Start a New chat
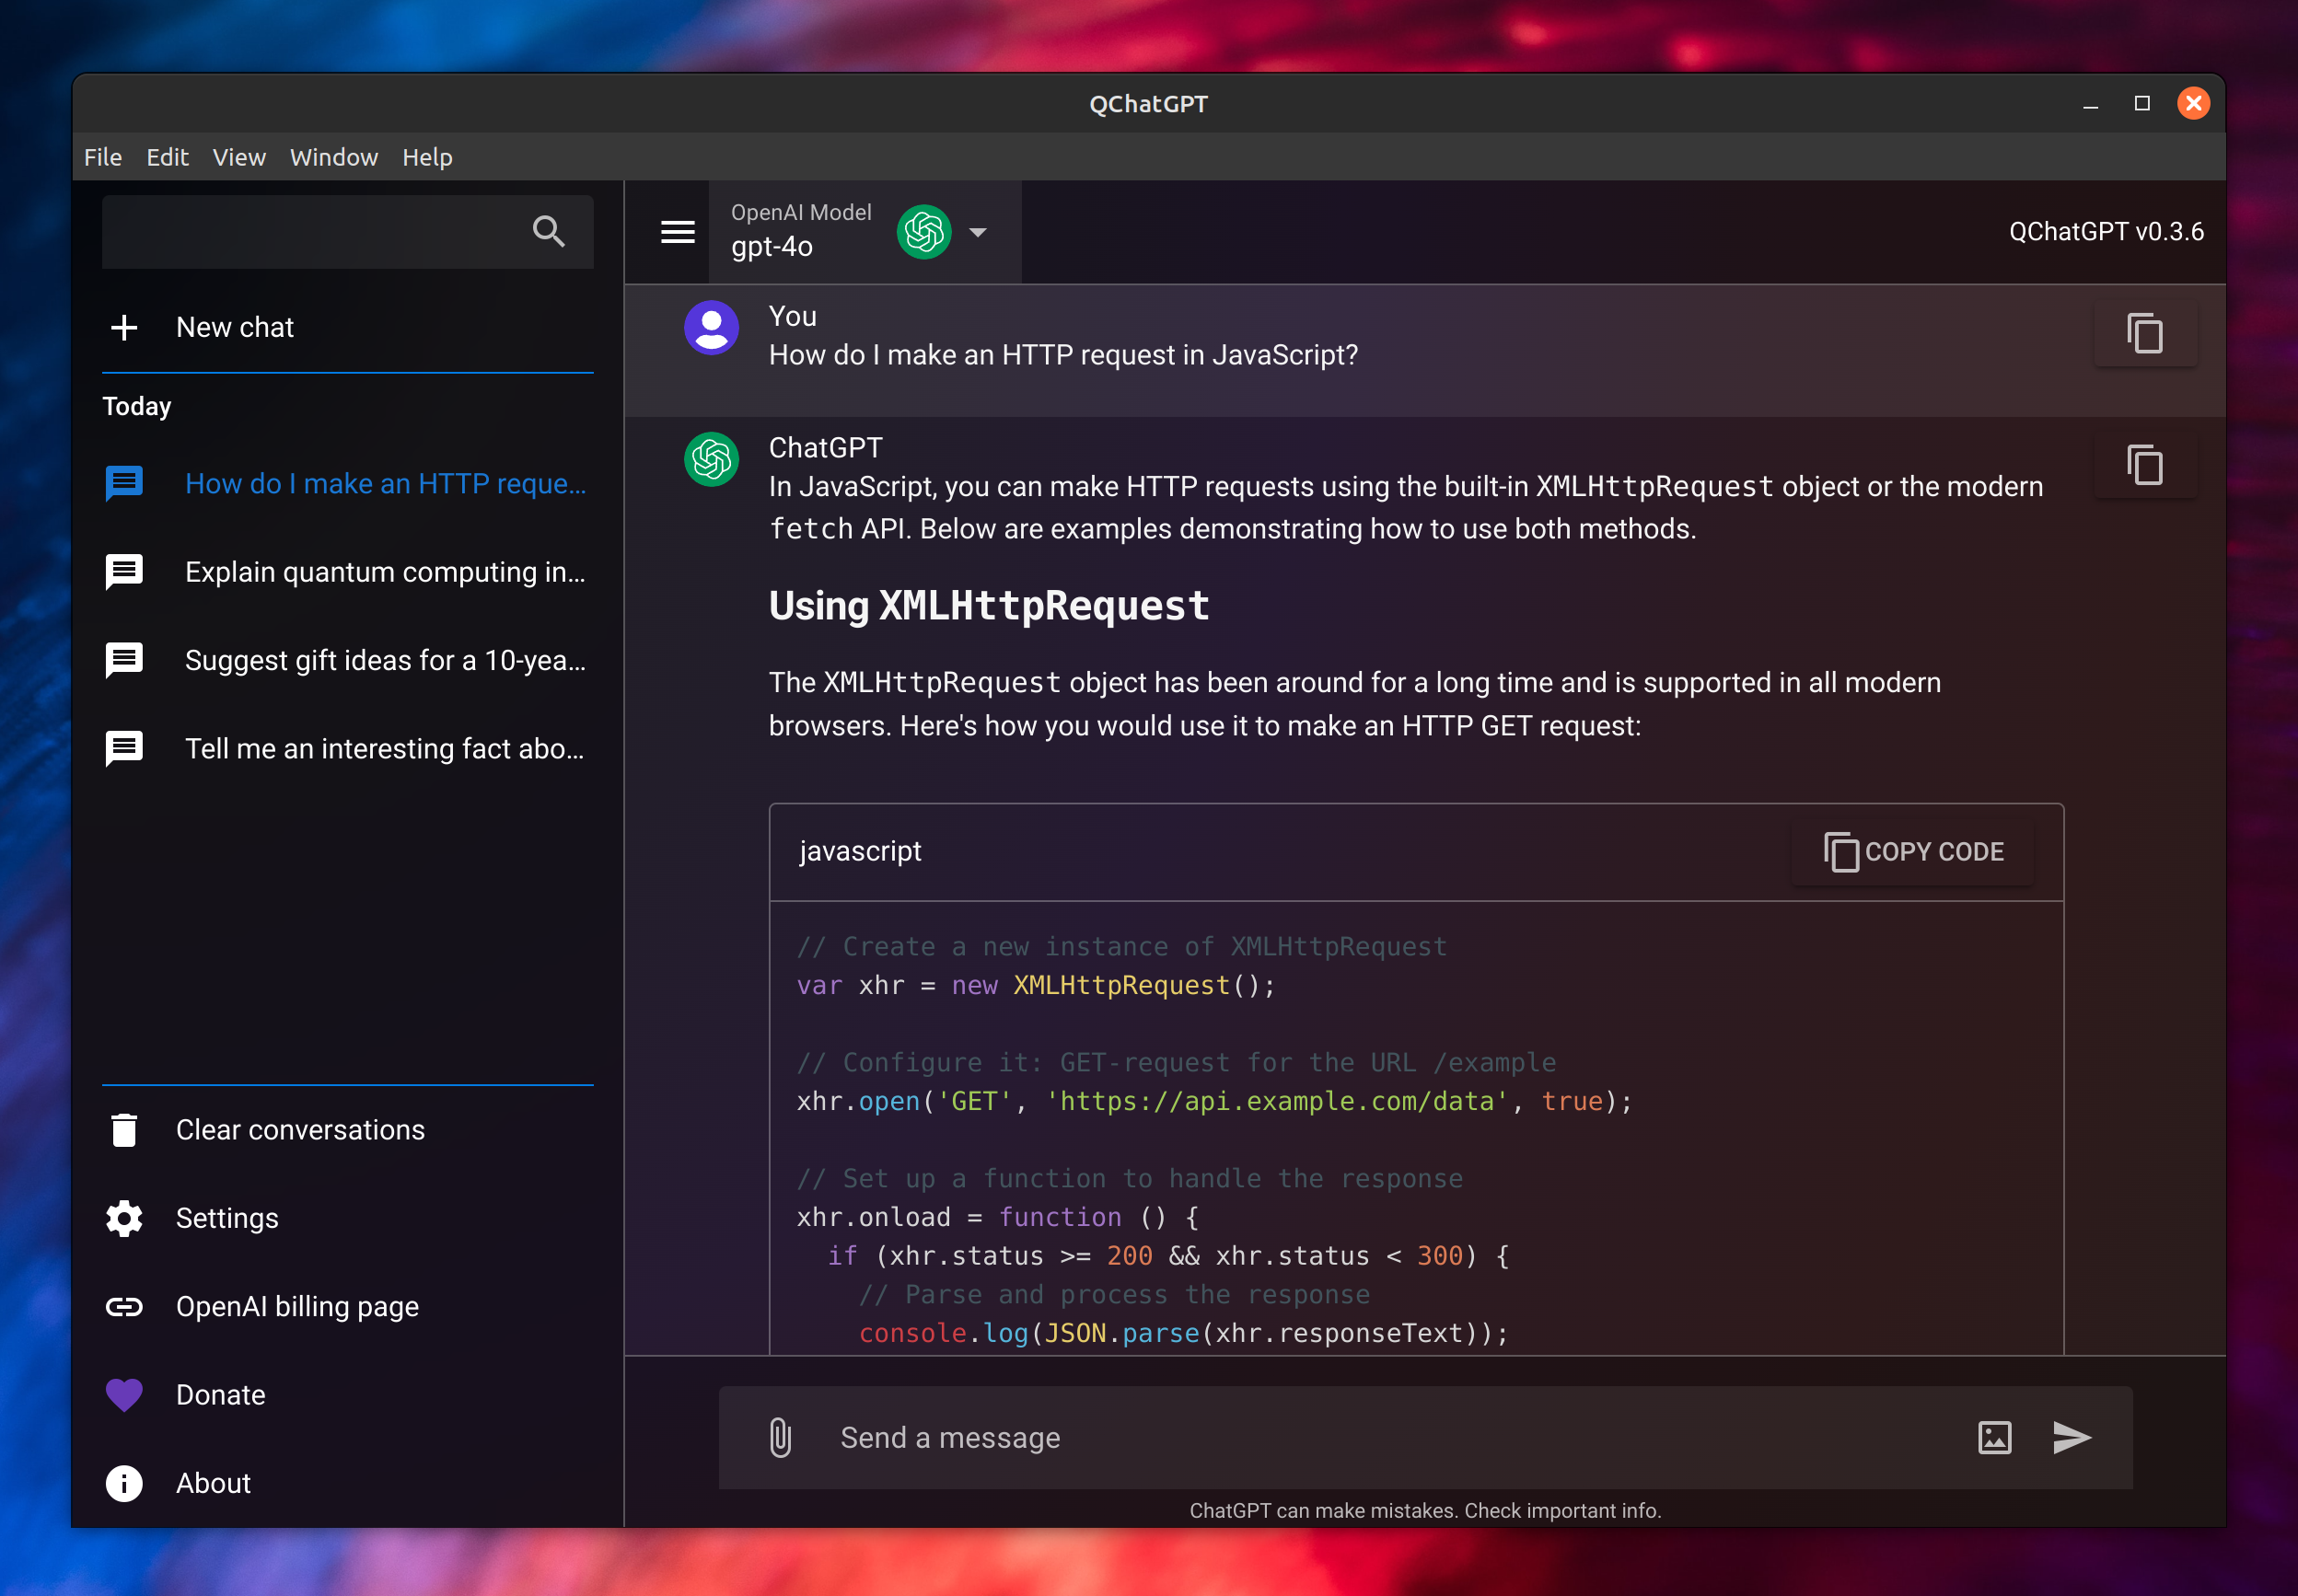 tap(234, 328)
